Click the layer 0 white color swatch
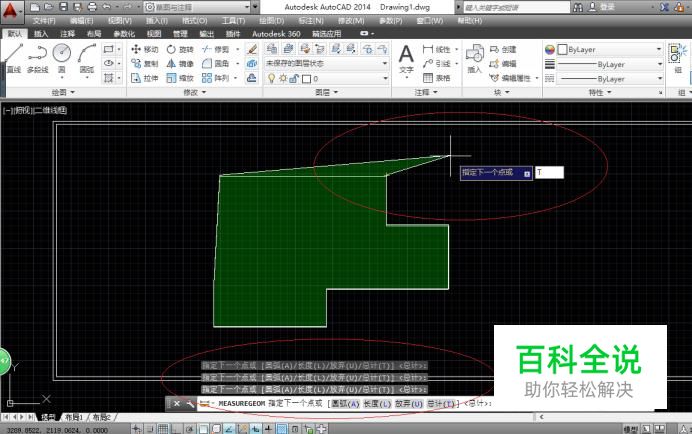The width and height of the screenshot is (692, 434). [x=306, y=79]
